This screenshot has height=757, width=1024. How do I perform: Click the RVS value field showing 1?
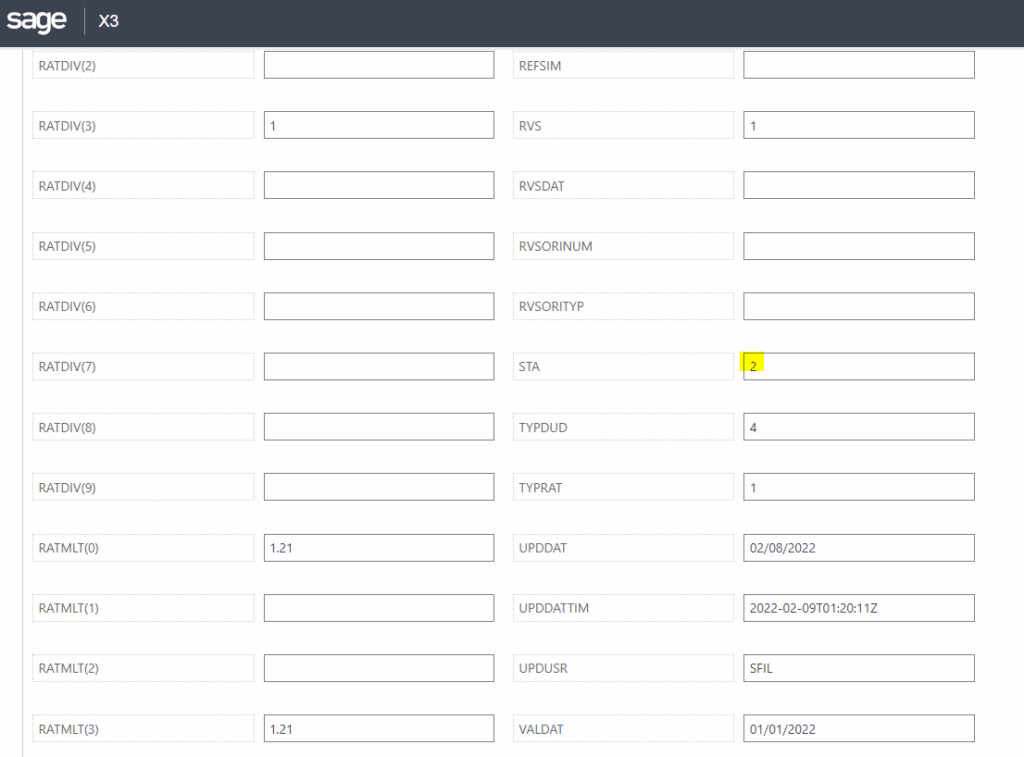[858, 124]
